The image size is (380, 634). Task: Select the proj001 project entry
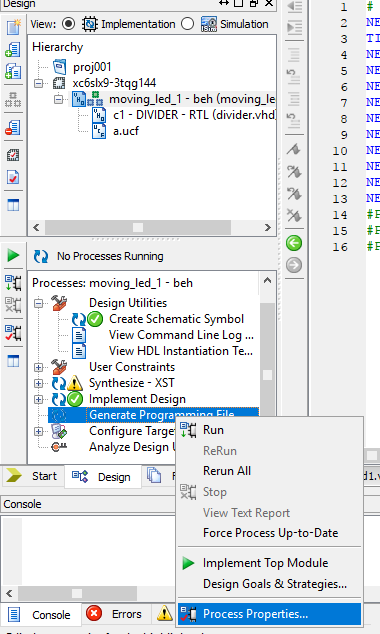(x=92, y=67)
